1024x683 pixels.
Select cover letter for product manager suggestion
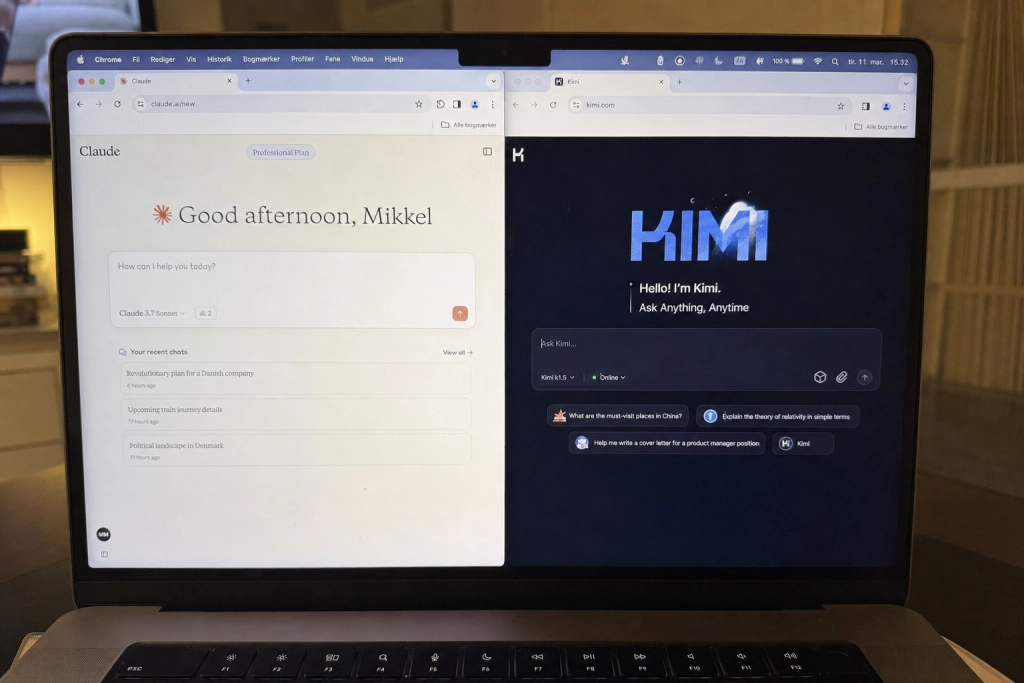click(667, 443)
